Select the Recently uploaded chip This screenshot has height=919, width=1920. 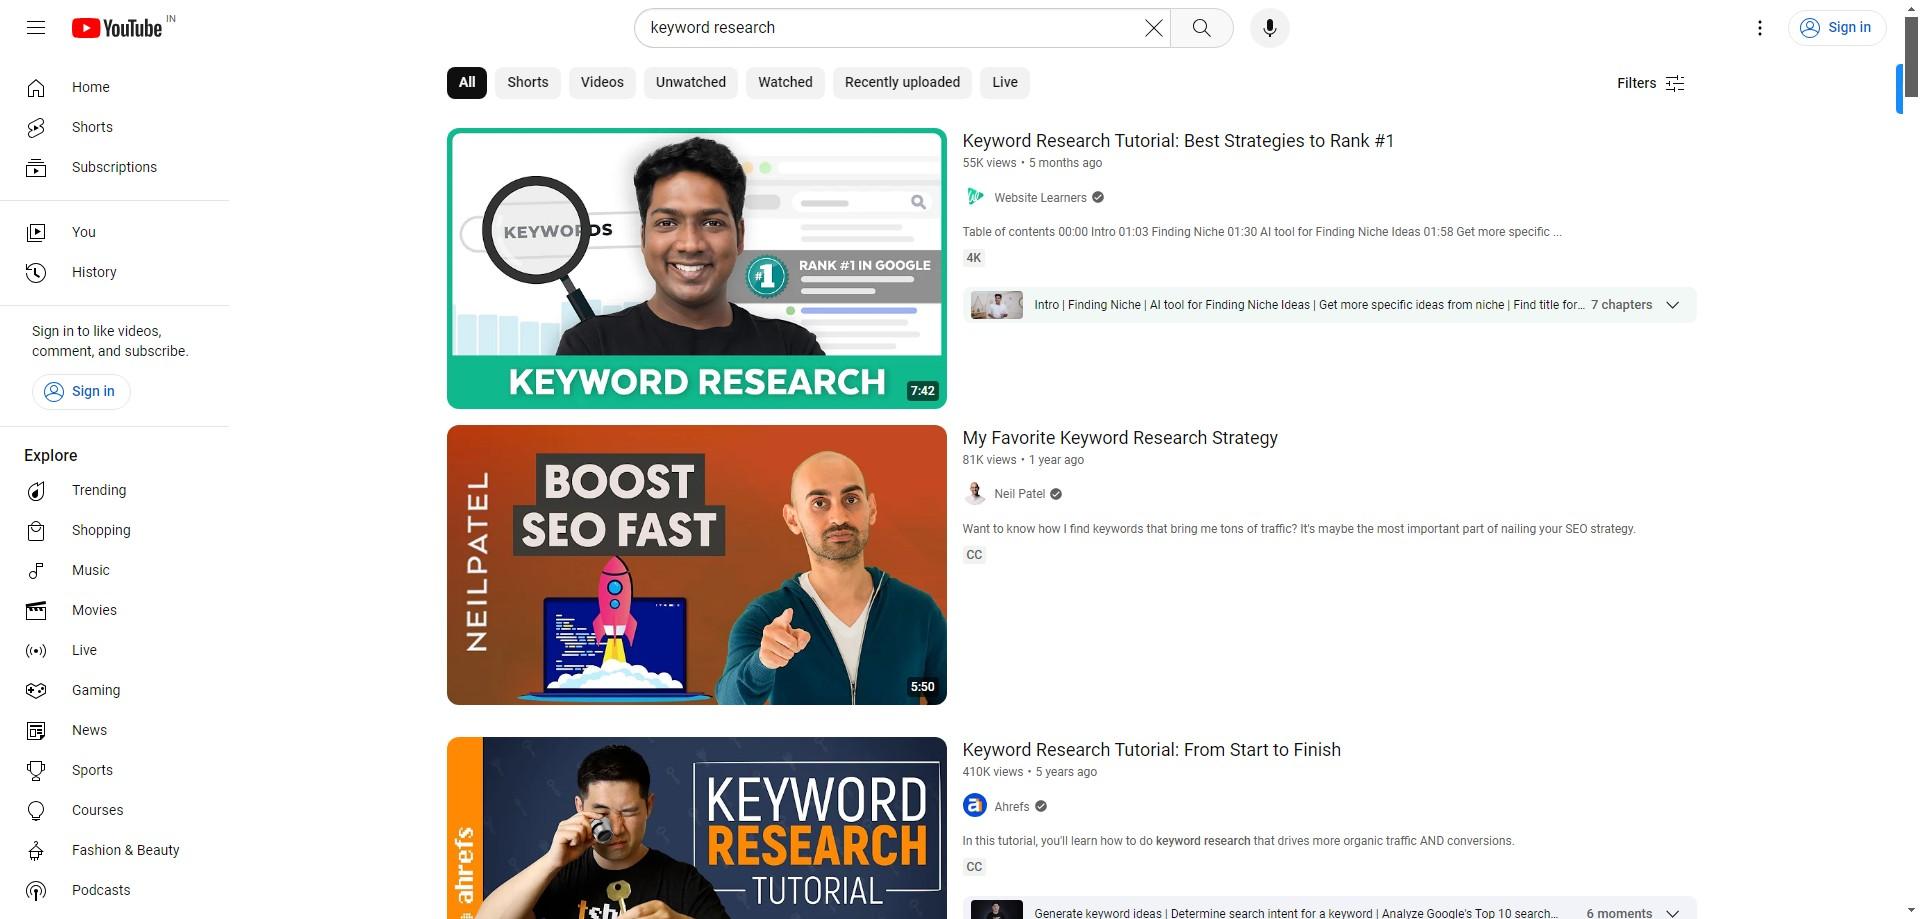(x=902, y=82)
